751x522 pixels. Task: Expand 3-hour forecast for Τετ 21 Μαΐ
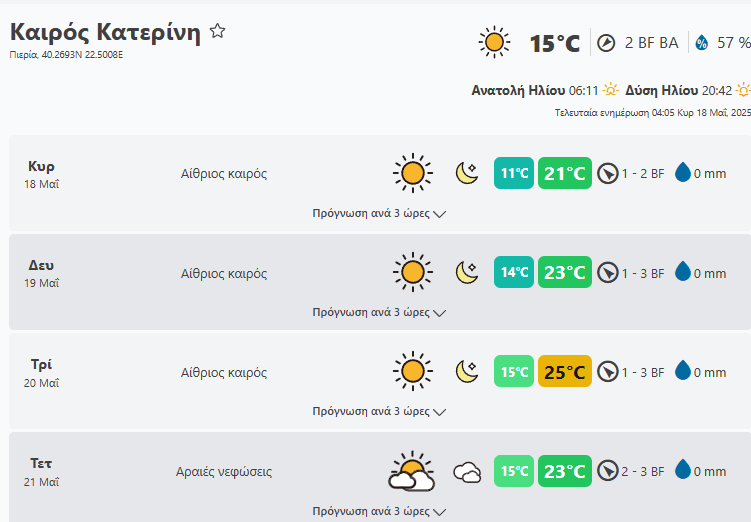click(x=378, y=511)
